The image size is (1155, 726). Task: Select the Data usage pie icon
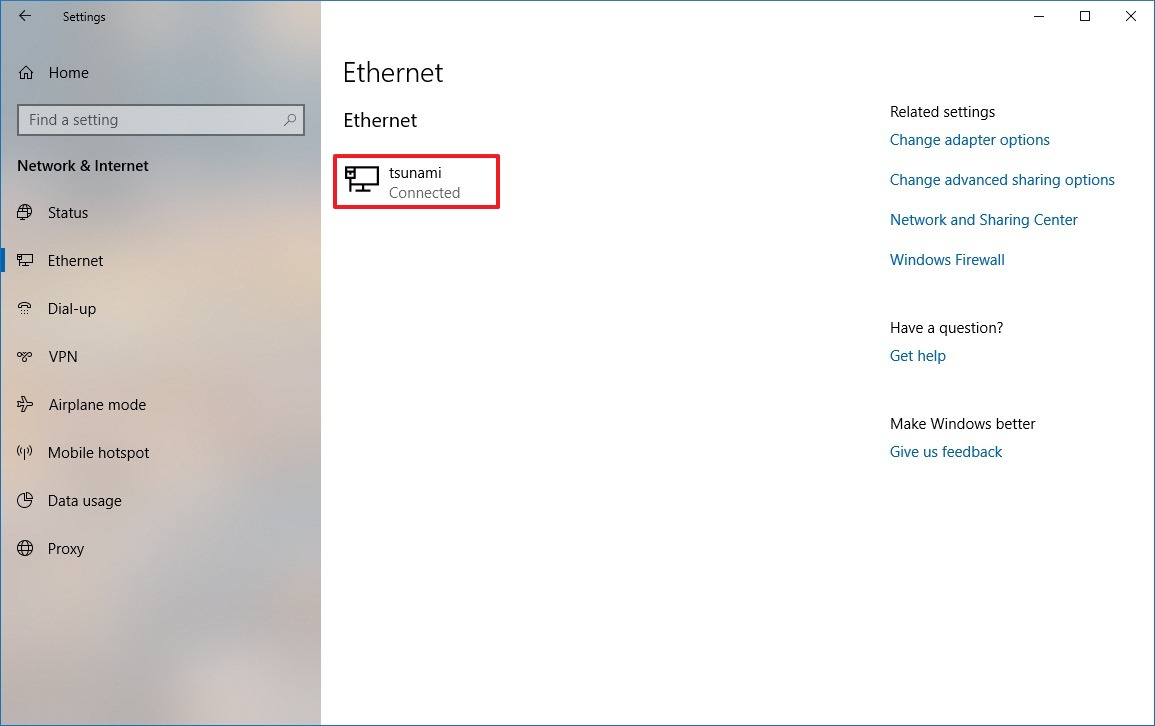coord(24,500)
